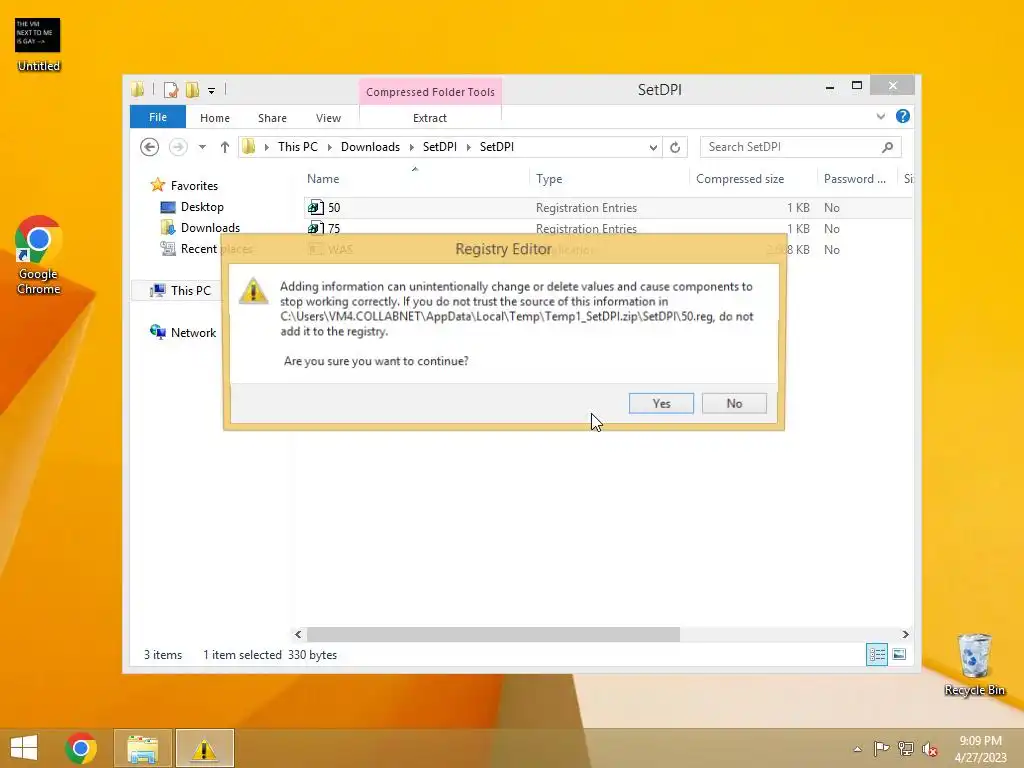The image size is (1024, 768).
Task: Expand breadcrumb arrow after This PC
Action: tap(329, 148)
